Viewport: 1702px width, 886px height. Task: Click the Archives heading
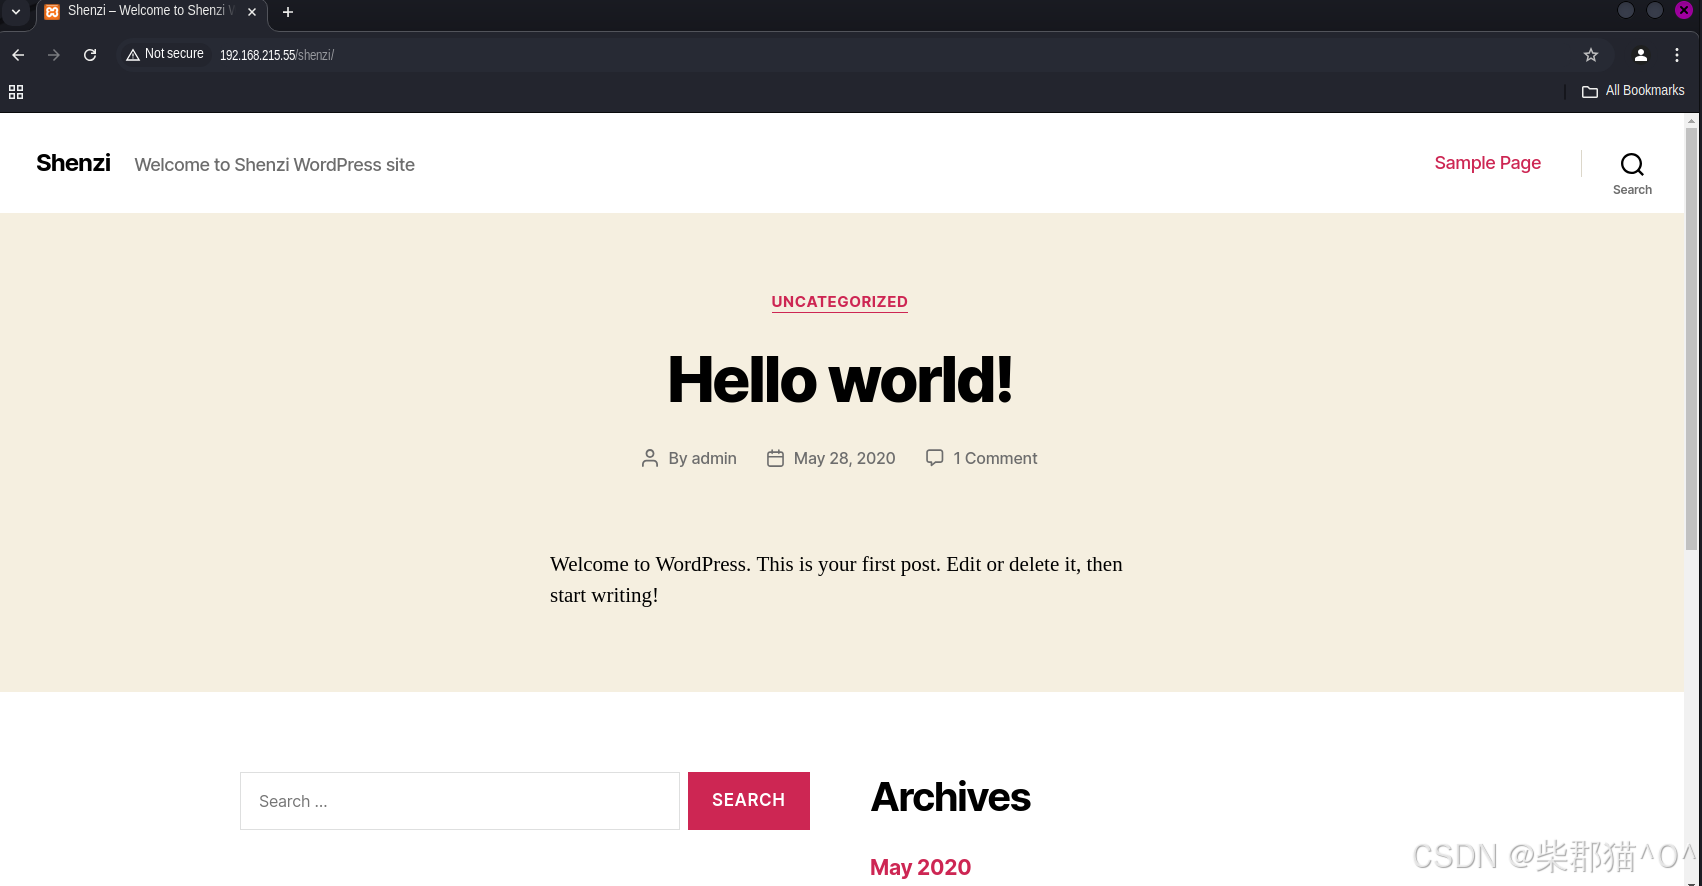click(950, 797)
